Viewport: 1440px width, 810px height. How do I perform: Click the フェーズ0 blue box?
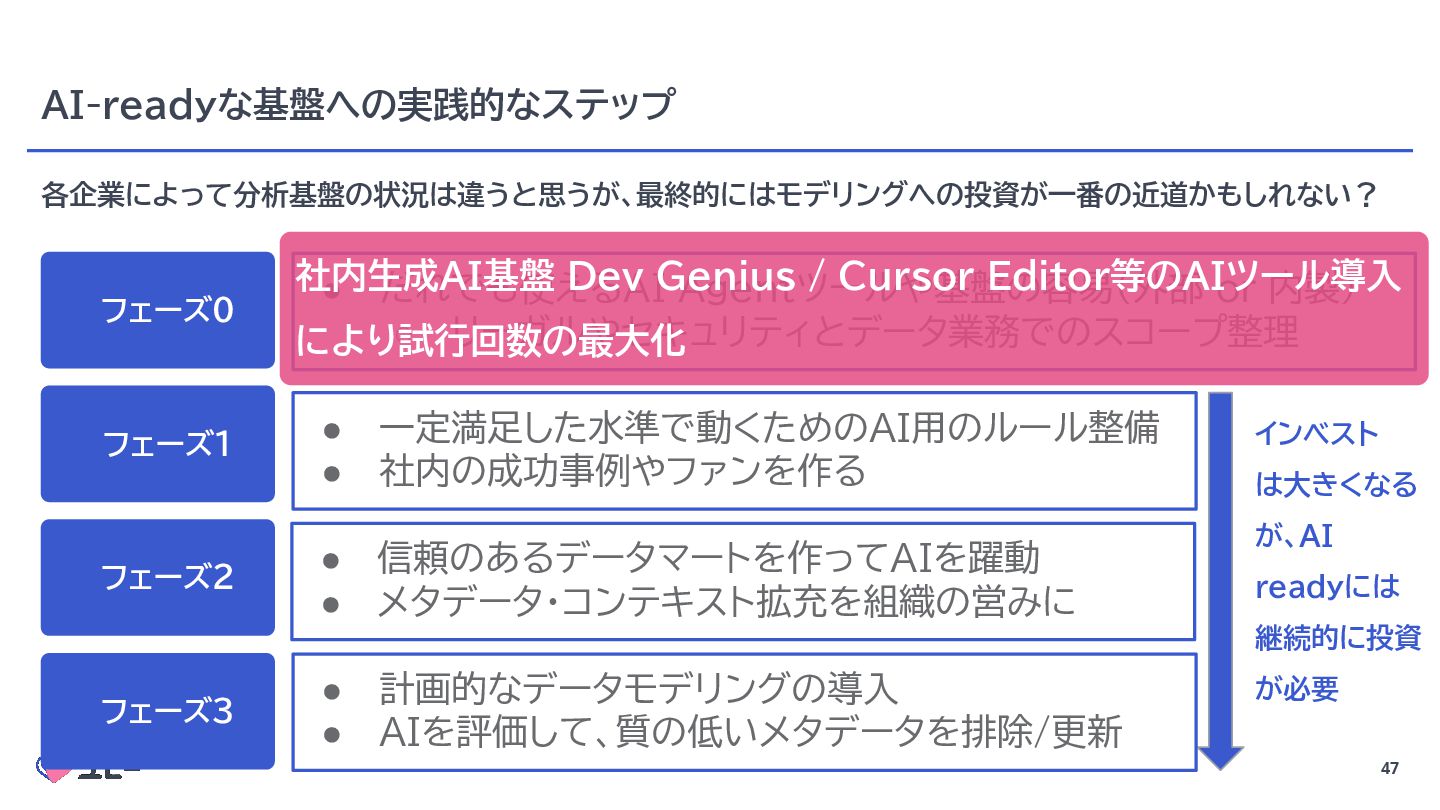pos(158,311)
